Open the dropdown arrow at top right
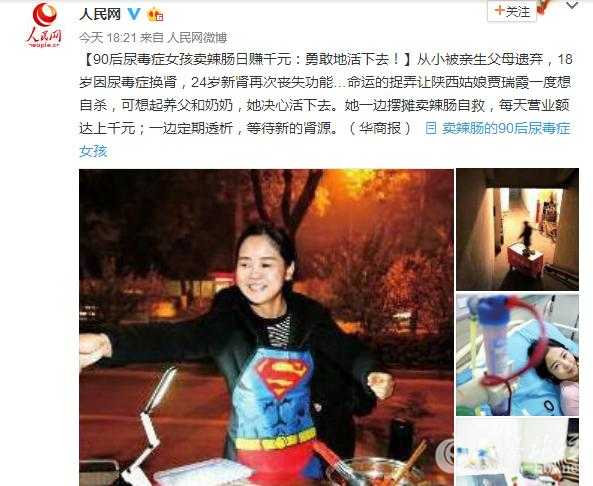The height and width of the screenshot is (486, 593). coord(571,5)
